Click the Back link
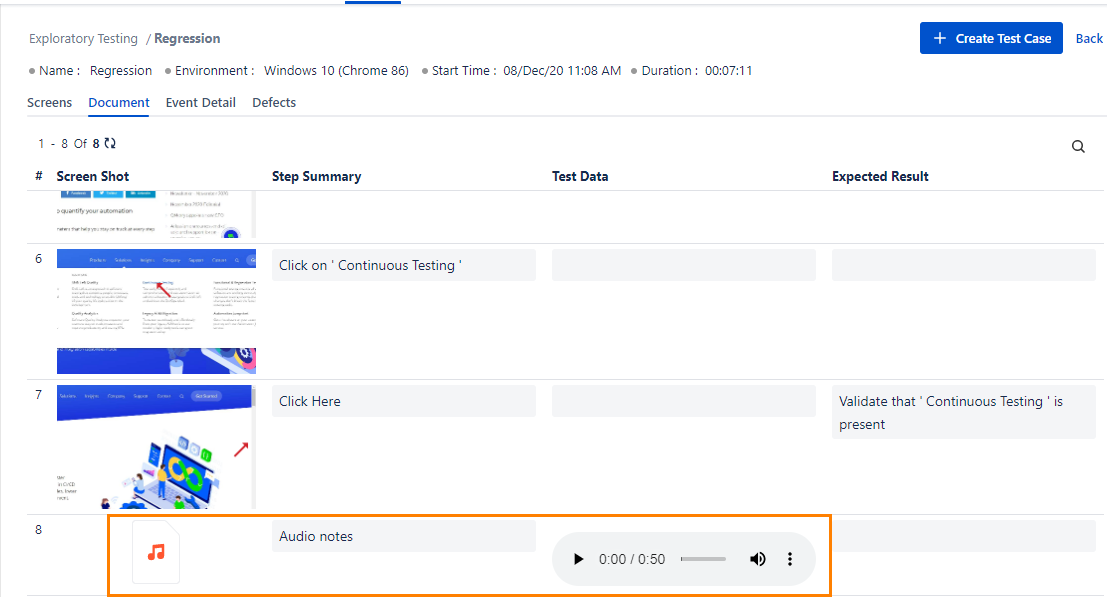The height and width of the screenshot is (597, 1107). click(x=1088, y=38)
